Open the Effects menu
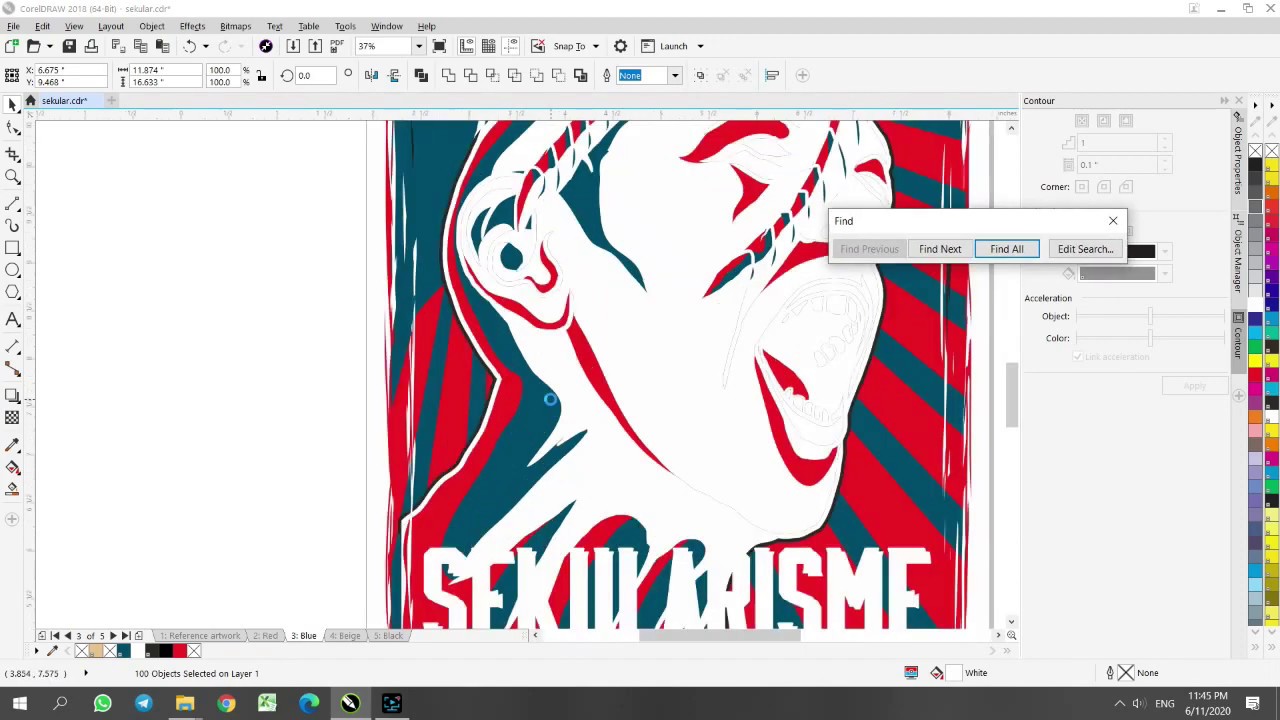Image resolution: width=1280 pixels, height=720 pixels. (192, 26)
